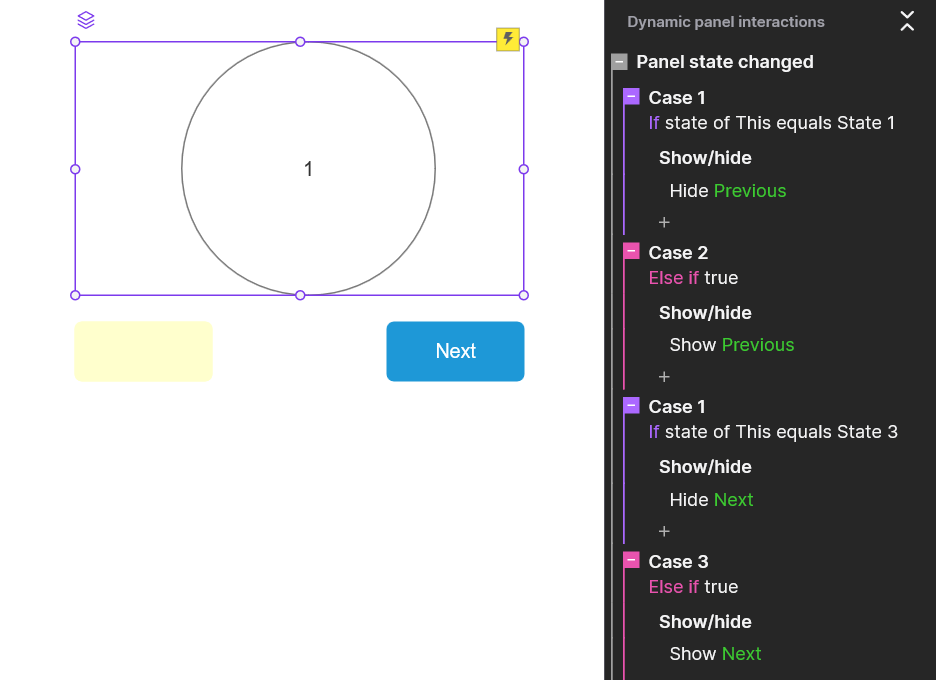Select the condition state equals State 1

[779, 123]
